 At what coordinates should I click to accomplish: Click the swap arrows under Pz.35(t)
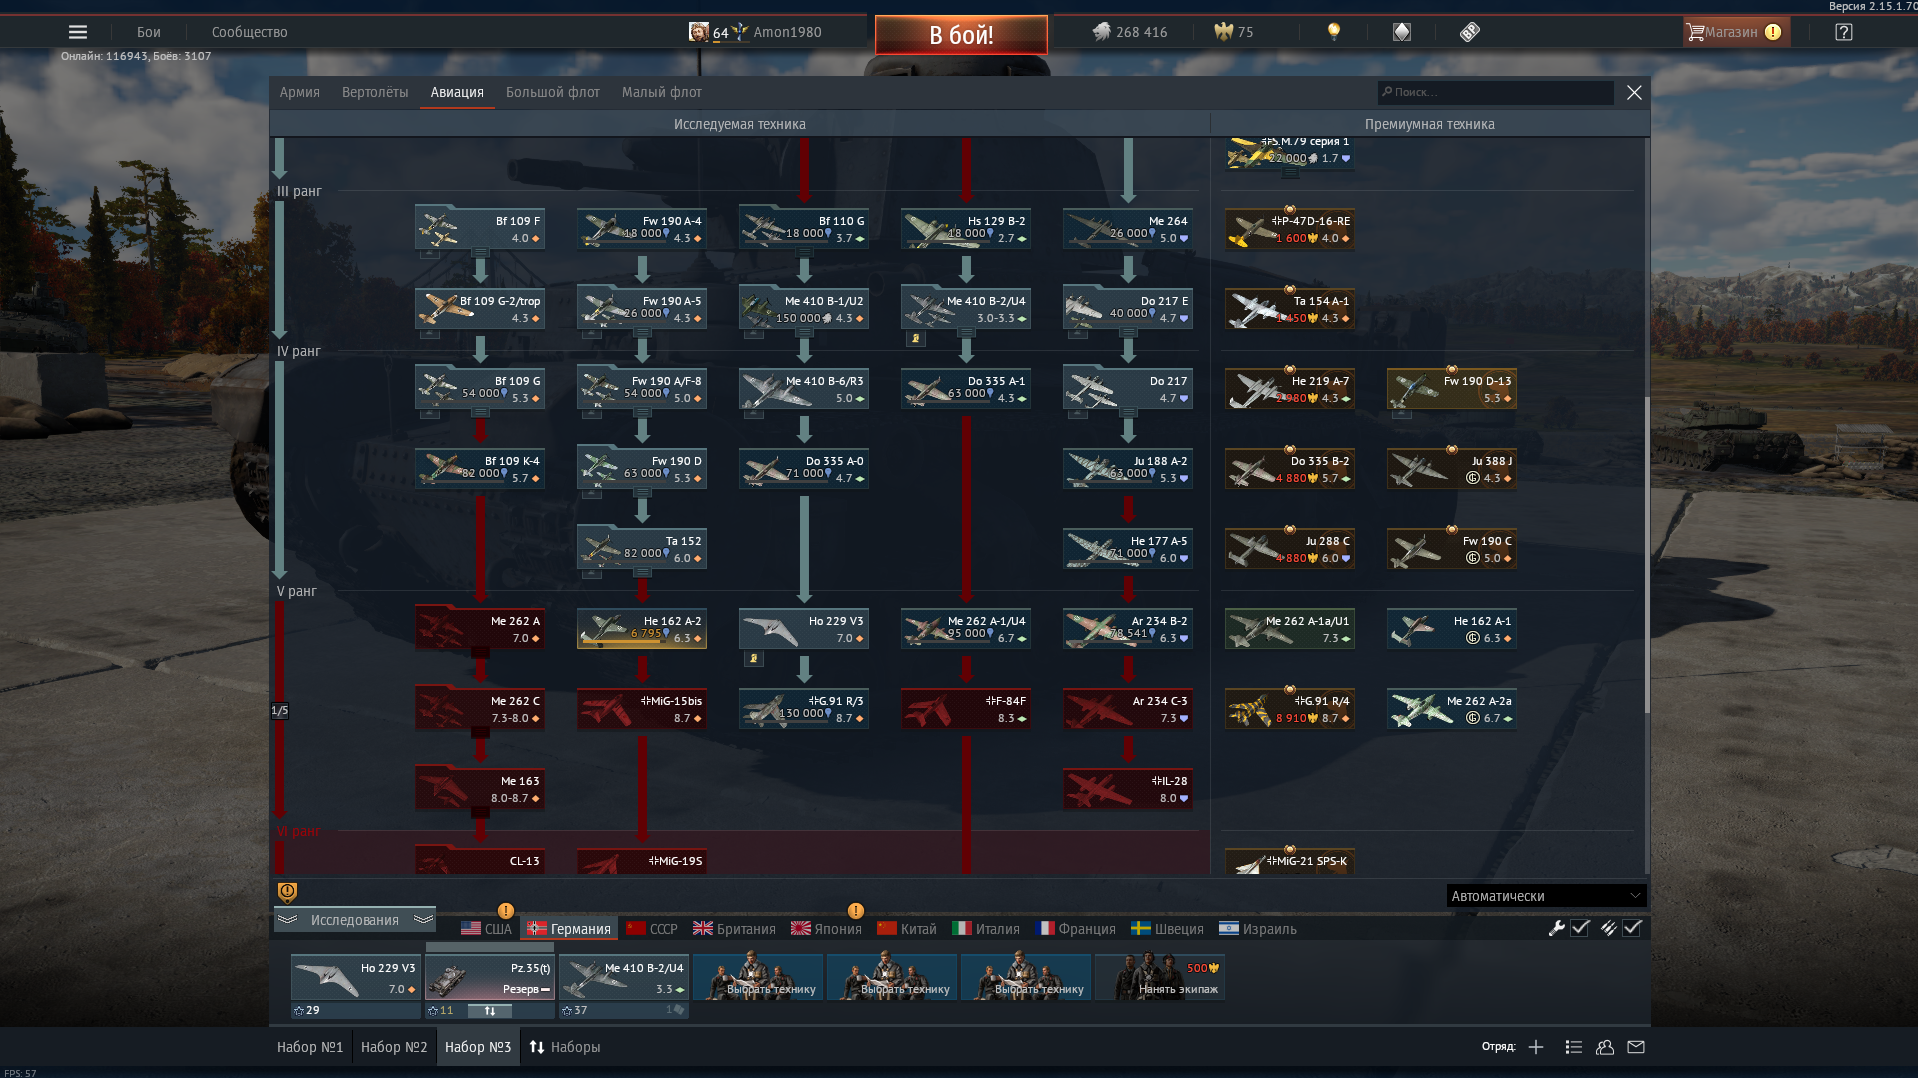pos(490,1011)
